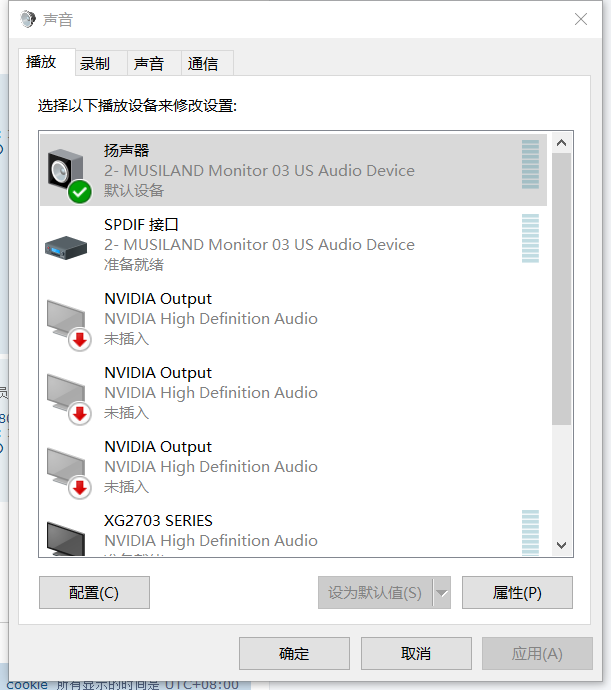Confirm with the 确定 button
This screenshot has width=611, height=690.
click(x=294, y=653)
